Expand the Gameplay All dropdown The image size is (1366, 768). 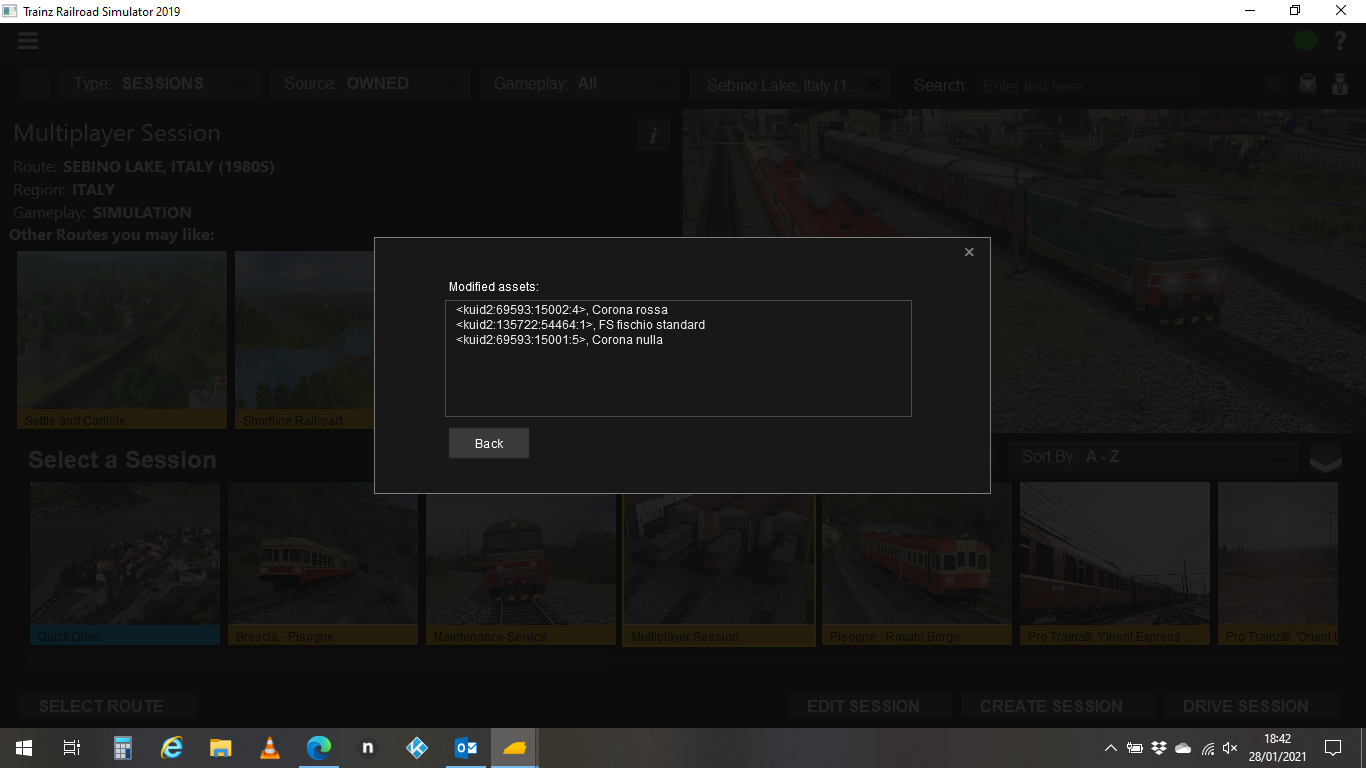pyautogui.click(x=579, y=84)
